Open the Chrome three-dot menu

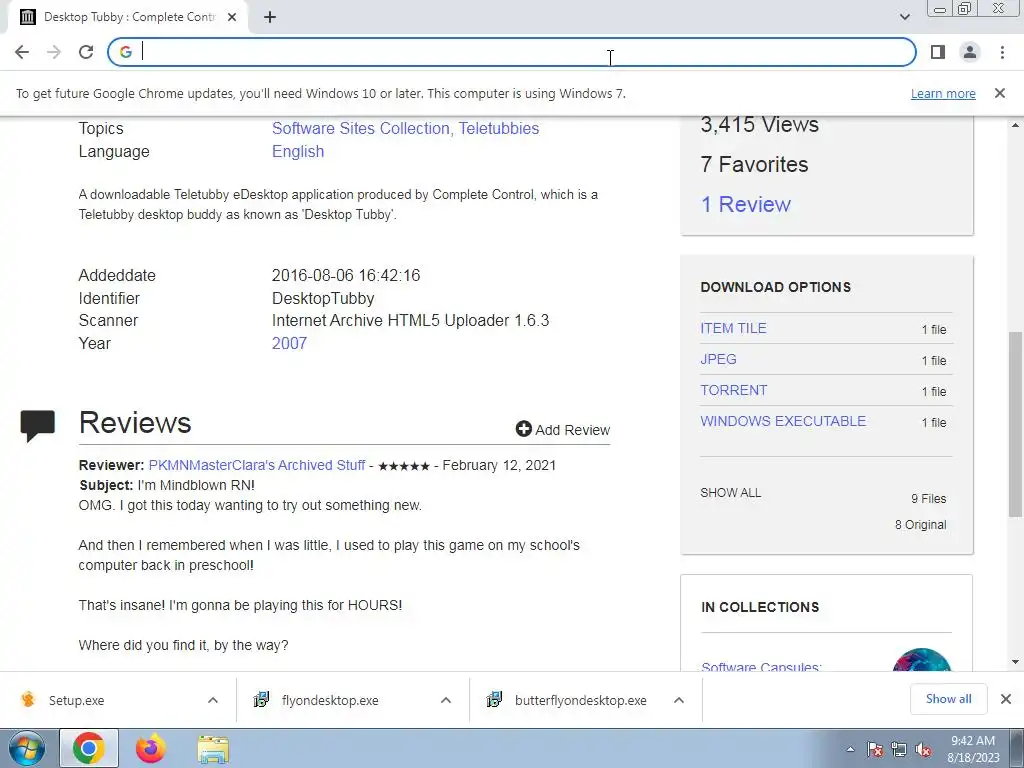point(1002,52)
